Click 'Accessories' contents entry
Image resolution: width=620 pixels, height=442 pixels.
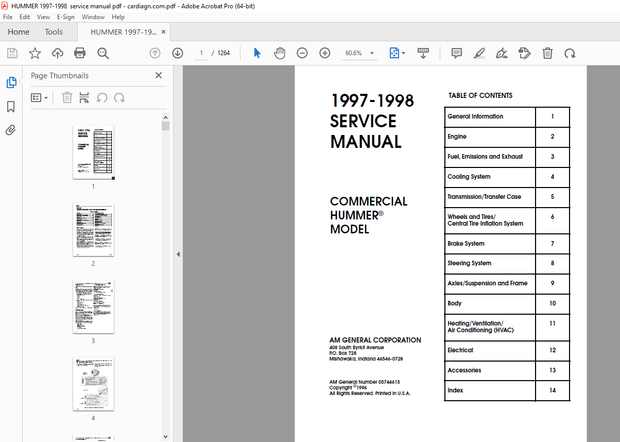point(464,370)
